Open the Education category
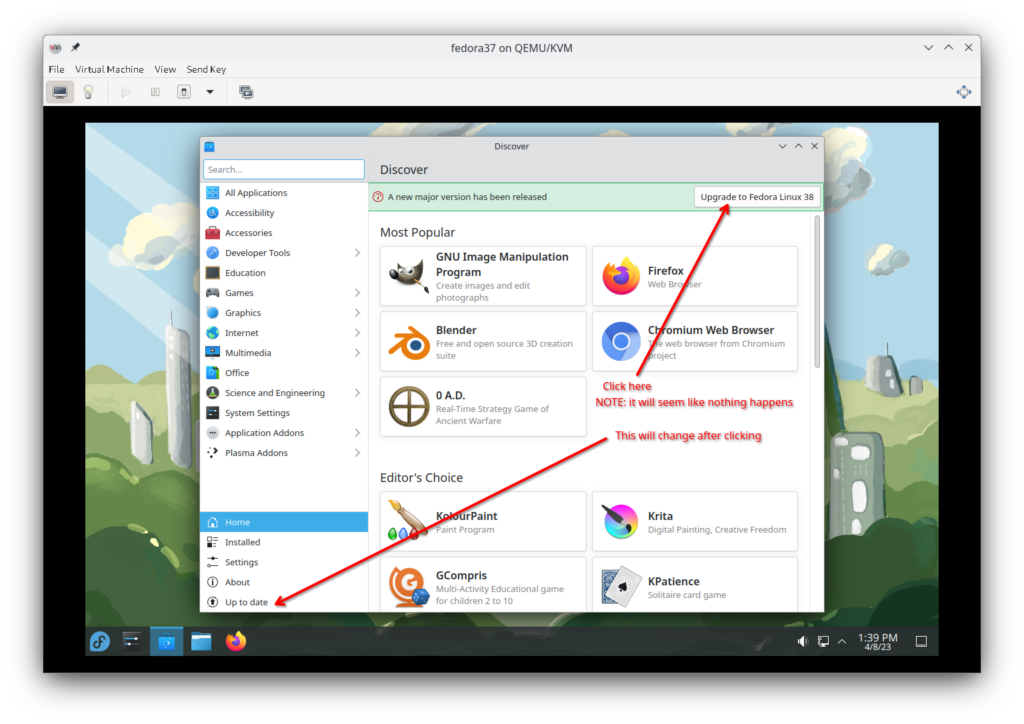The image size is (1024, 724). coord(284,273)
